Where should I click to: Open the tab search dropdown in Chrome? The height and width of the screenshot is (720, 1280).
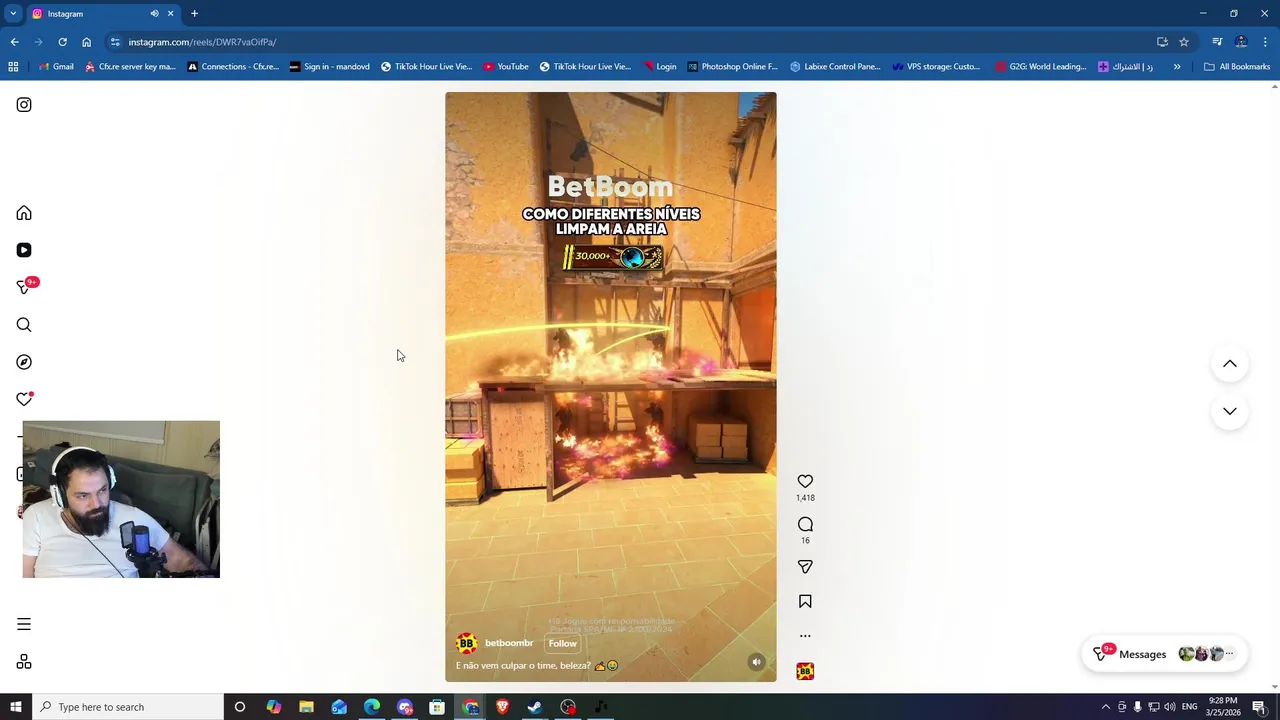point(13,14)
